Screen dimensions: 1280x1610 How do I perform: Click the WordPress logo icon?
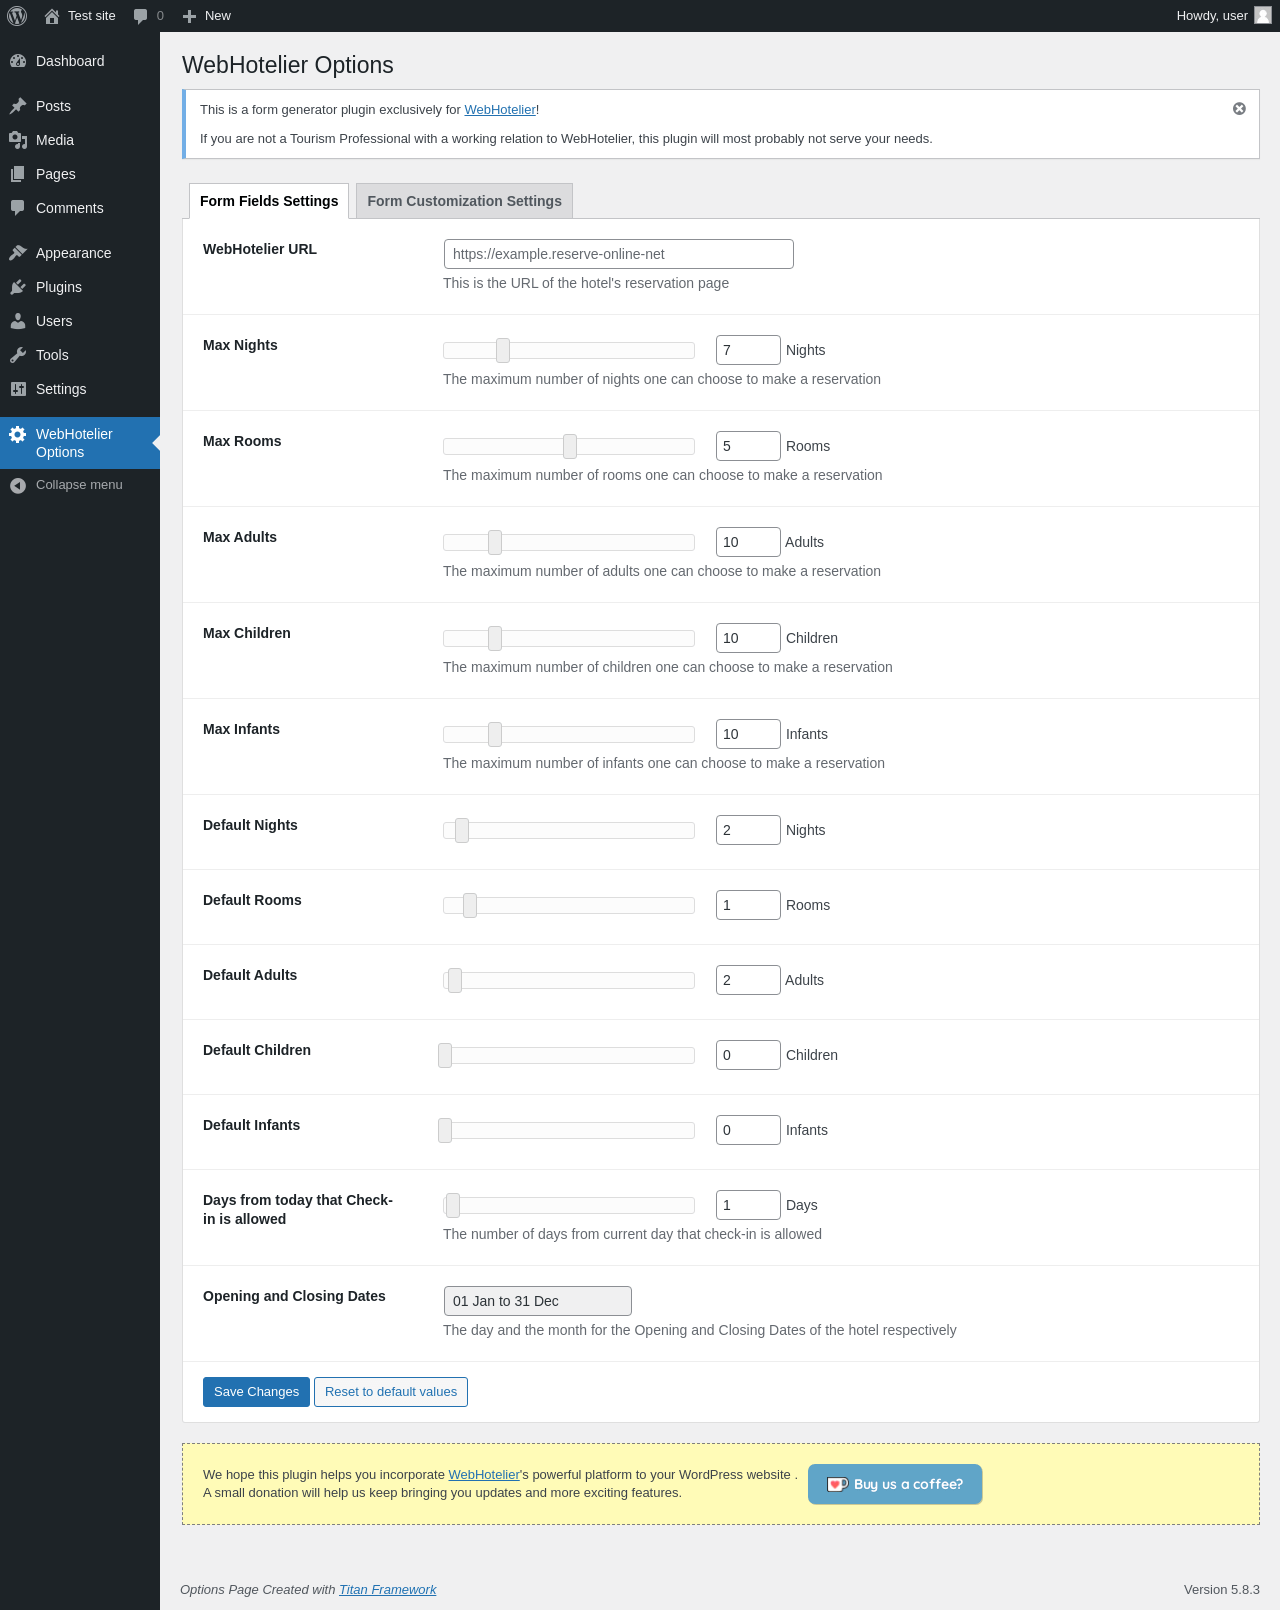click(x=17, y=16)
